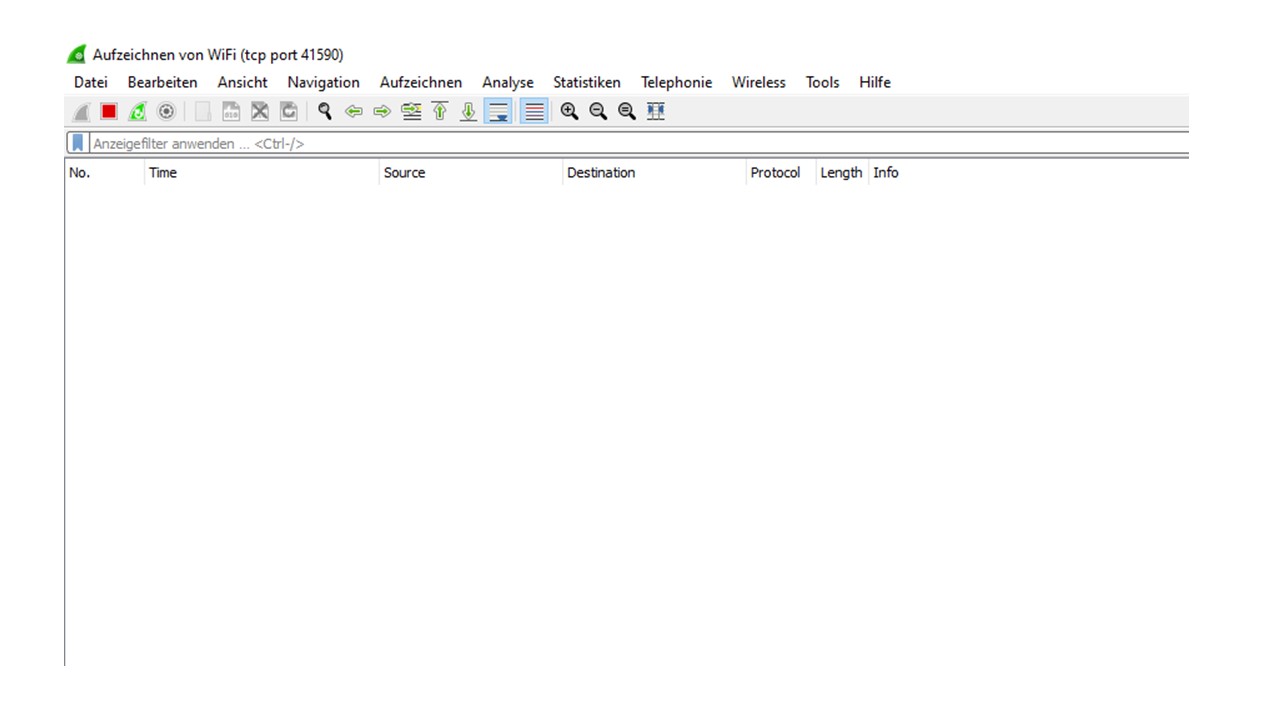Sort by the Time column header
Image resolution: width=1280 pixels, height=720 pixels.
point(262,173)
